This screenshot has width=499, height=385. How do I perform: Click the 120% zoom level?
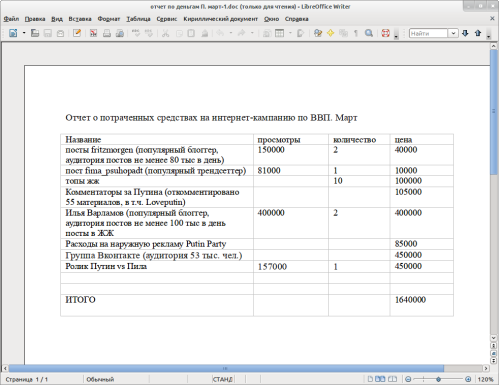coord(485,379)
